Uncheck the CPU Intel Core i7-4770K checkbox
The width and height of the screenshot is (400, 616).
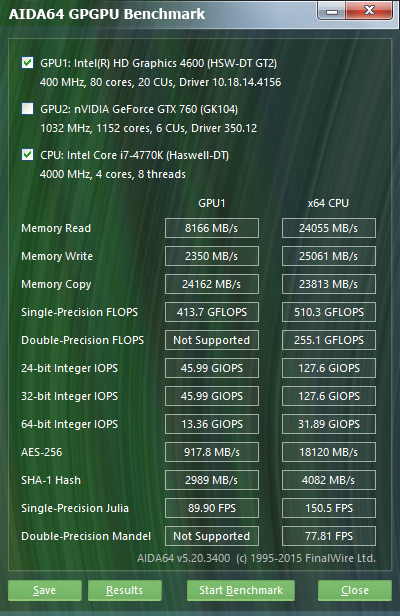tap(28, 155)
